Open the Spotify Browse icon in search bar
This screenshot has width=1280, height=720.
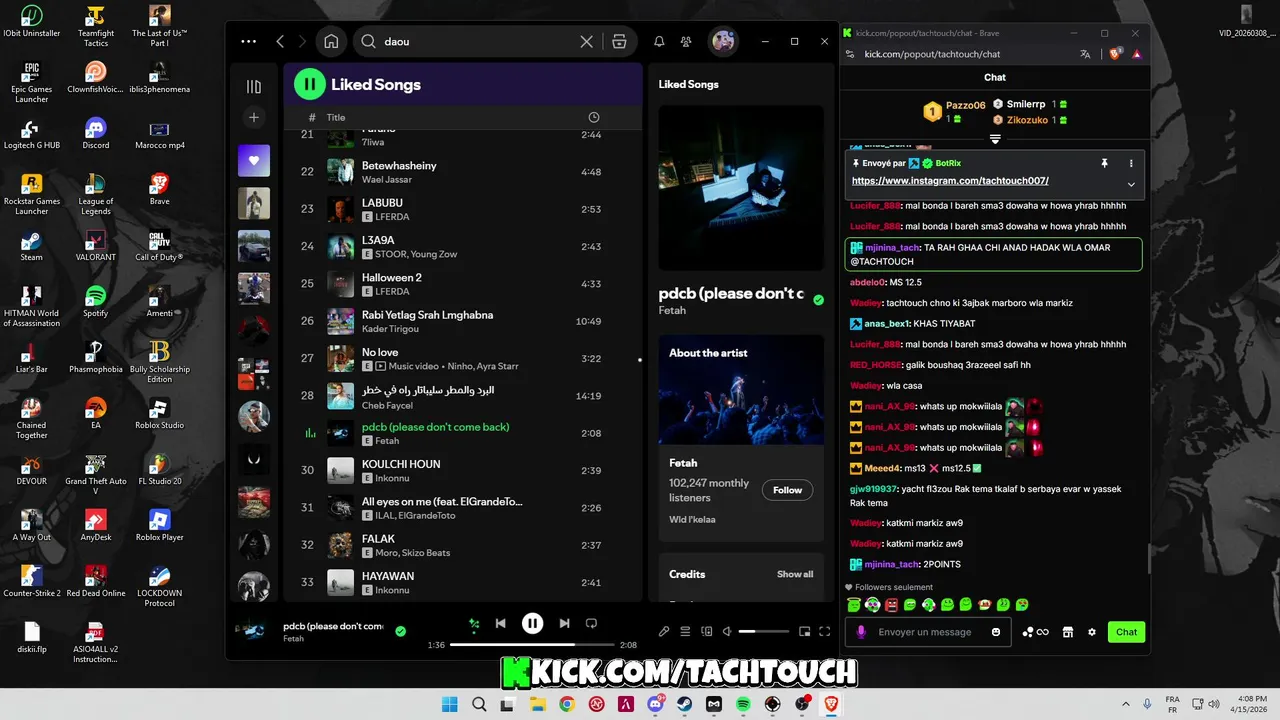tap(619, 41)
